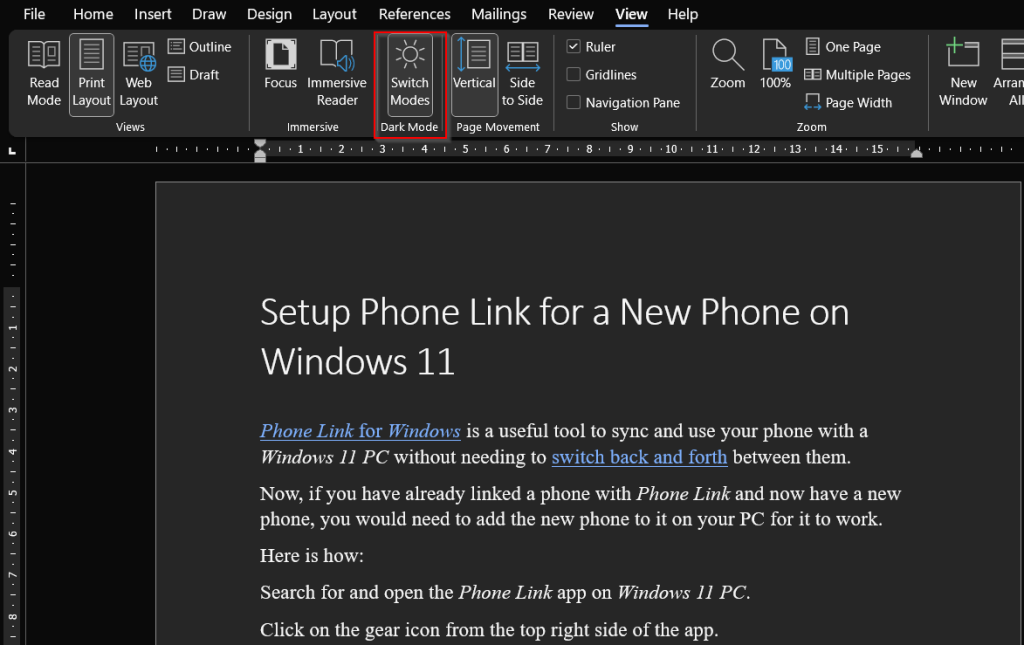Click the paragraph starting 'Now, if you have'
1024x645 pixels.
[x=580, y=506]
